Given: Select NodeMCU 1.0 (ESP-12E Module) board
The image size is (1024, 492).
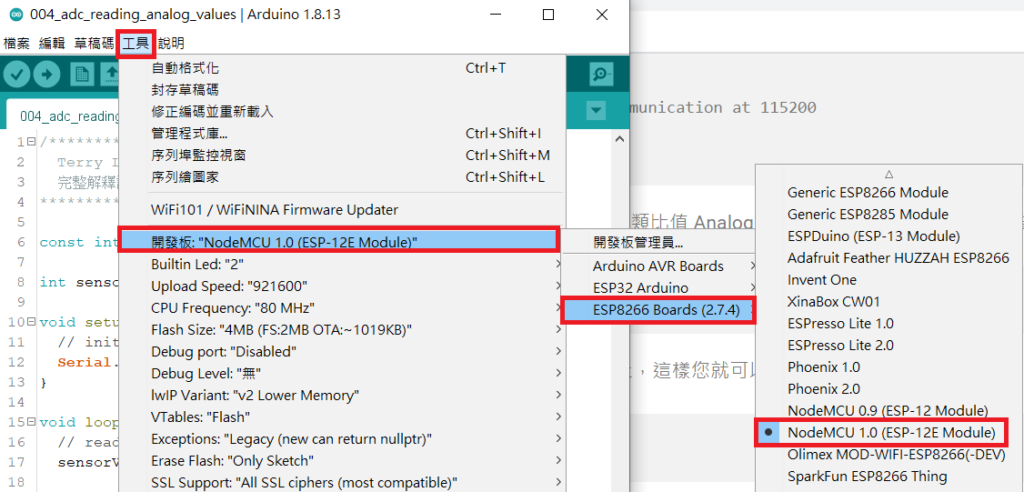Looking at the screenshot, I should pos(890,433).
